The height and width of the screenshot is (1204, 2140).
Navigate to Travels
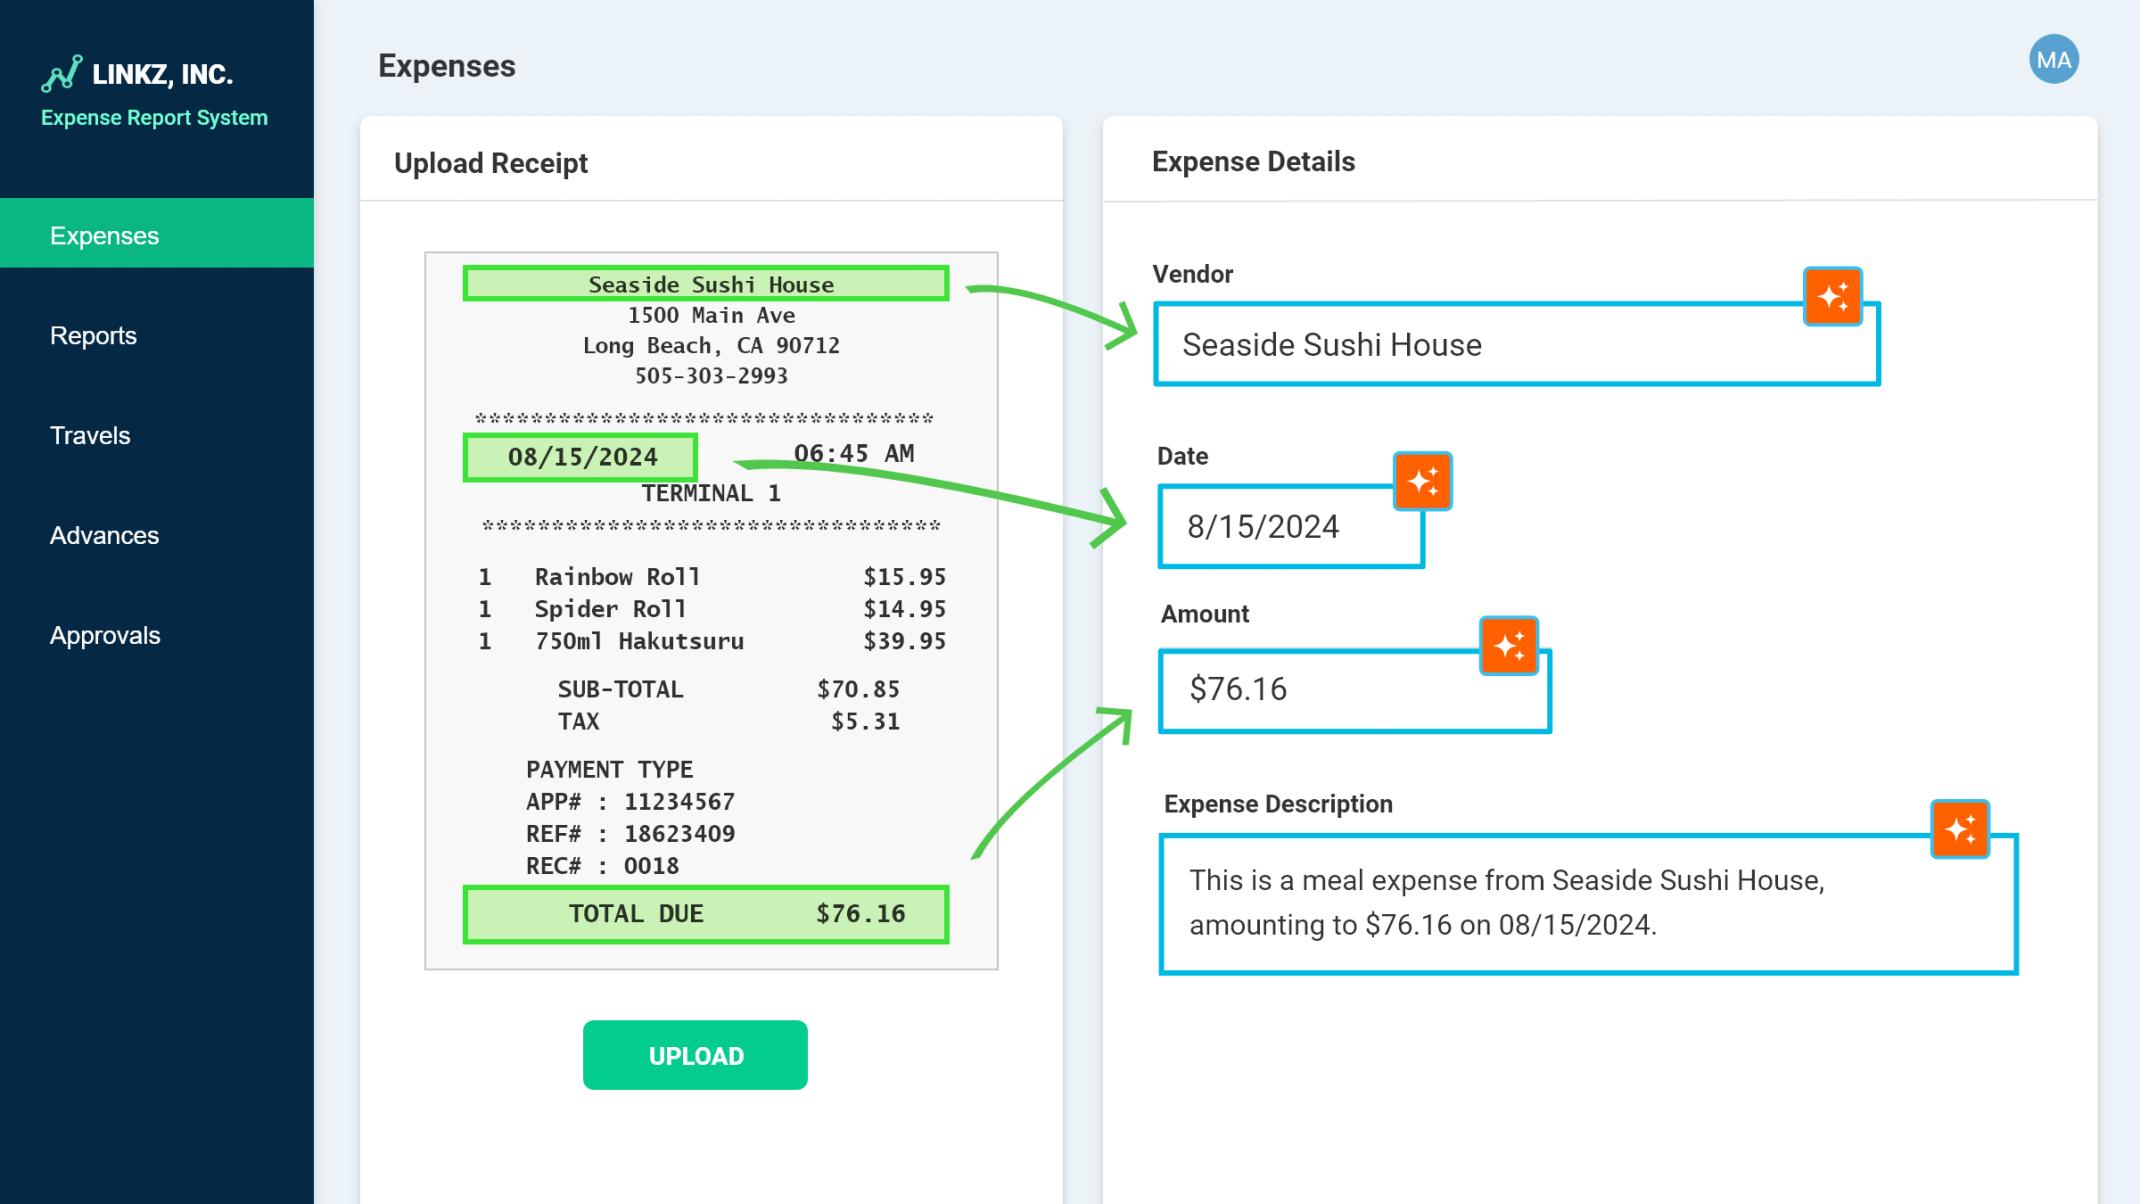pyautogui.click(x=89, y=435)
